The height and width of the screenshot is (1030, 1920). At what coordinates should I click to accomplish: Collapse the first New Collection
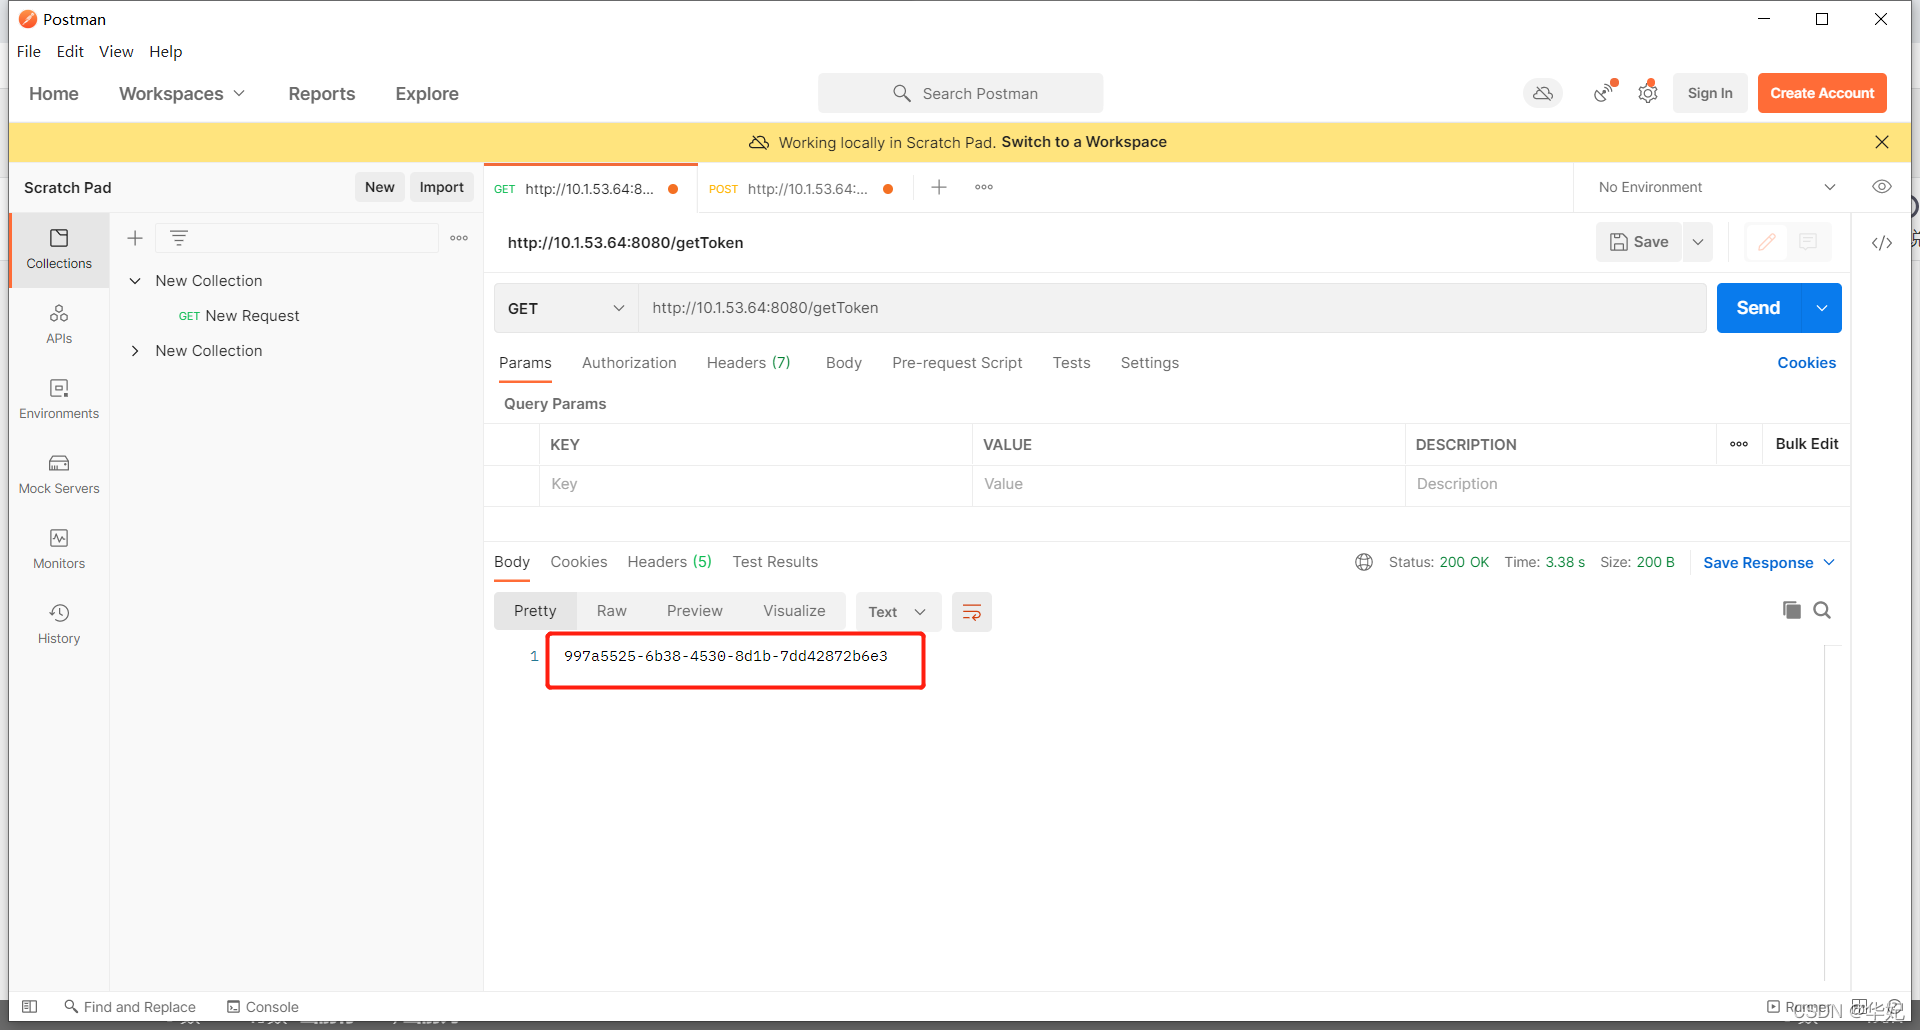click(x=135, y=281)
